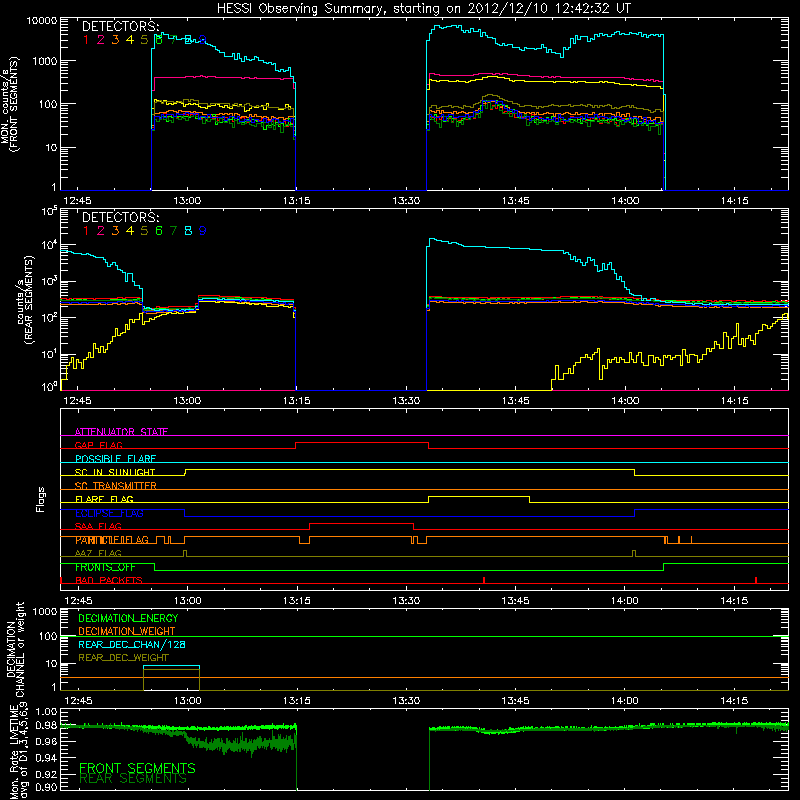
Task: Click the 0.98 tick label on livetime axis
Action: [46, 726]
